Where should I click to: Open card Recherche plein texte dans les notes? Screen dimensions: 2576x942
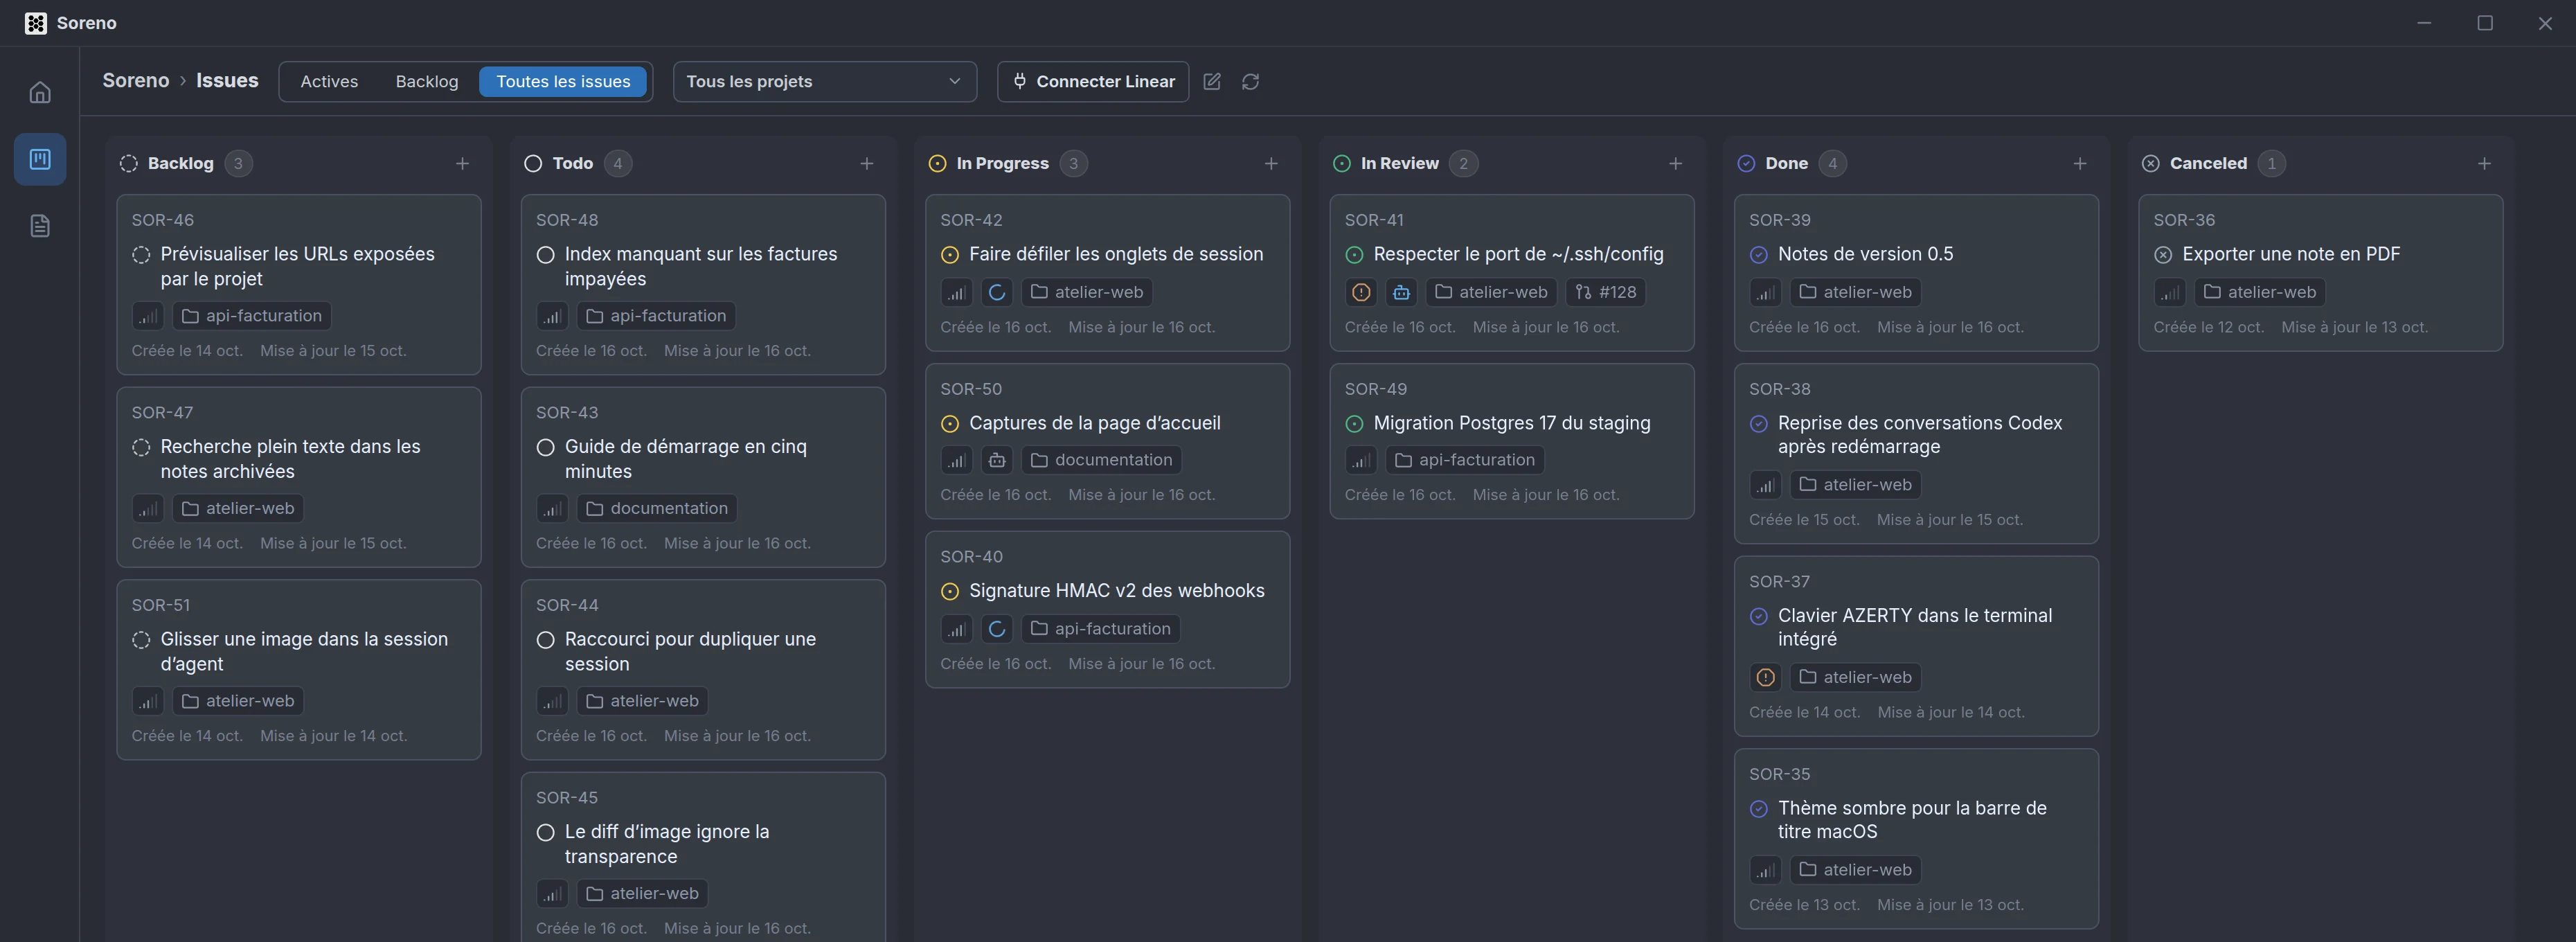tap(299, 478)
